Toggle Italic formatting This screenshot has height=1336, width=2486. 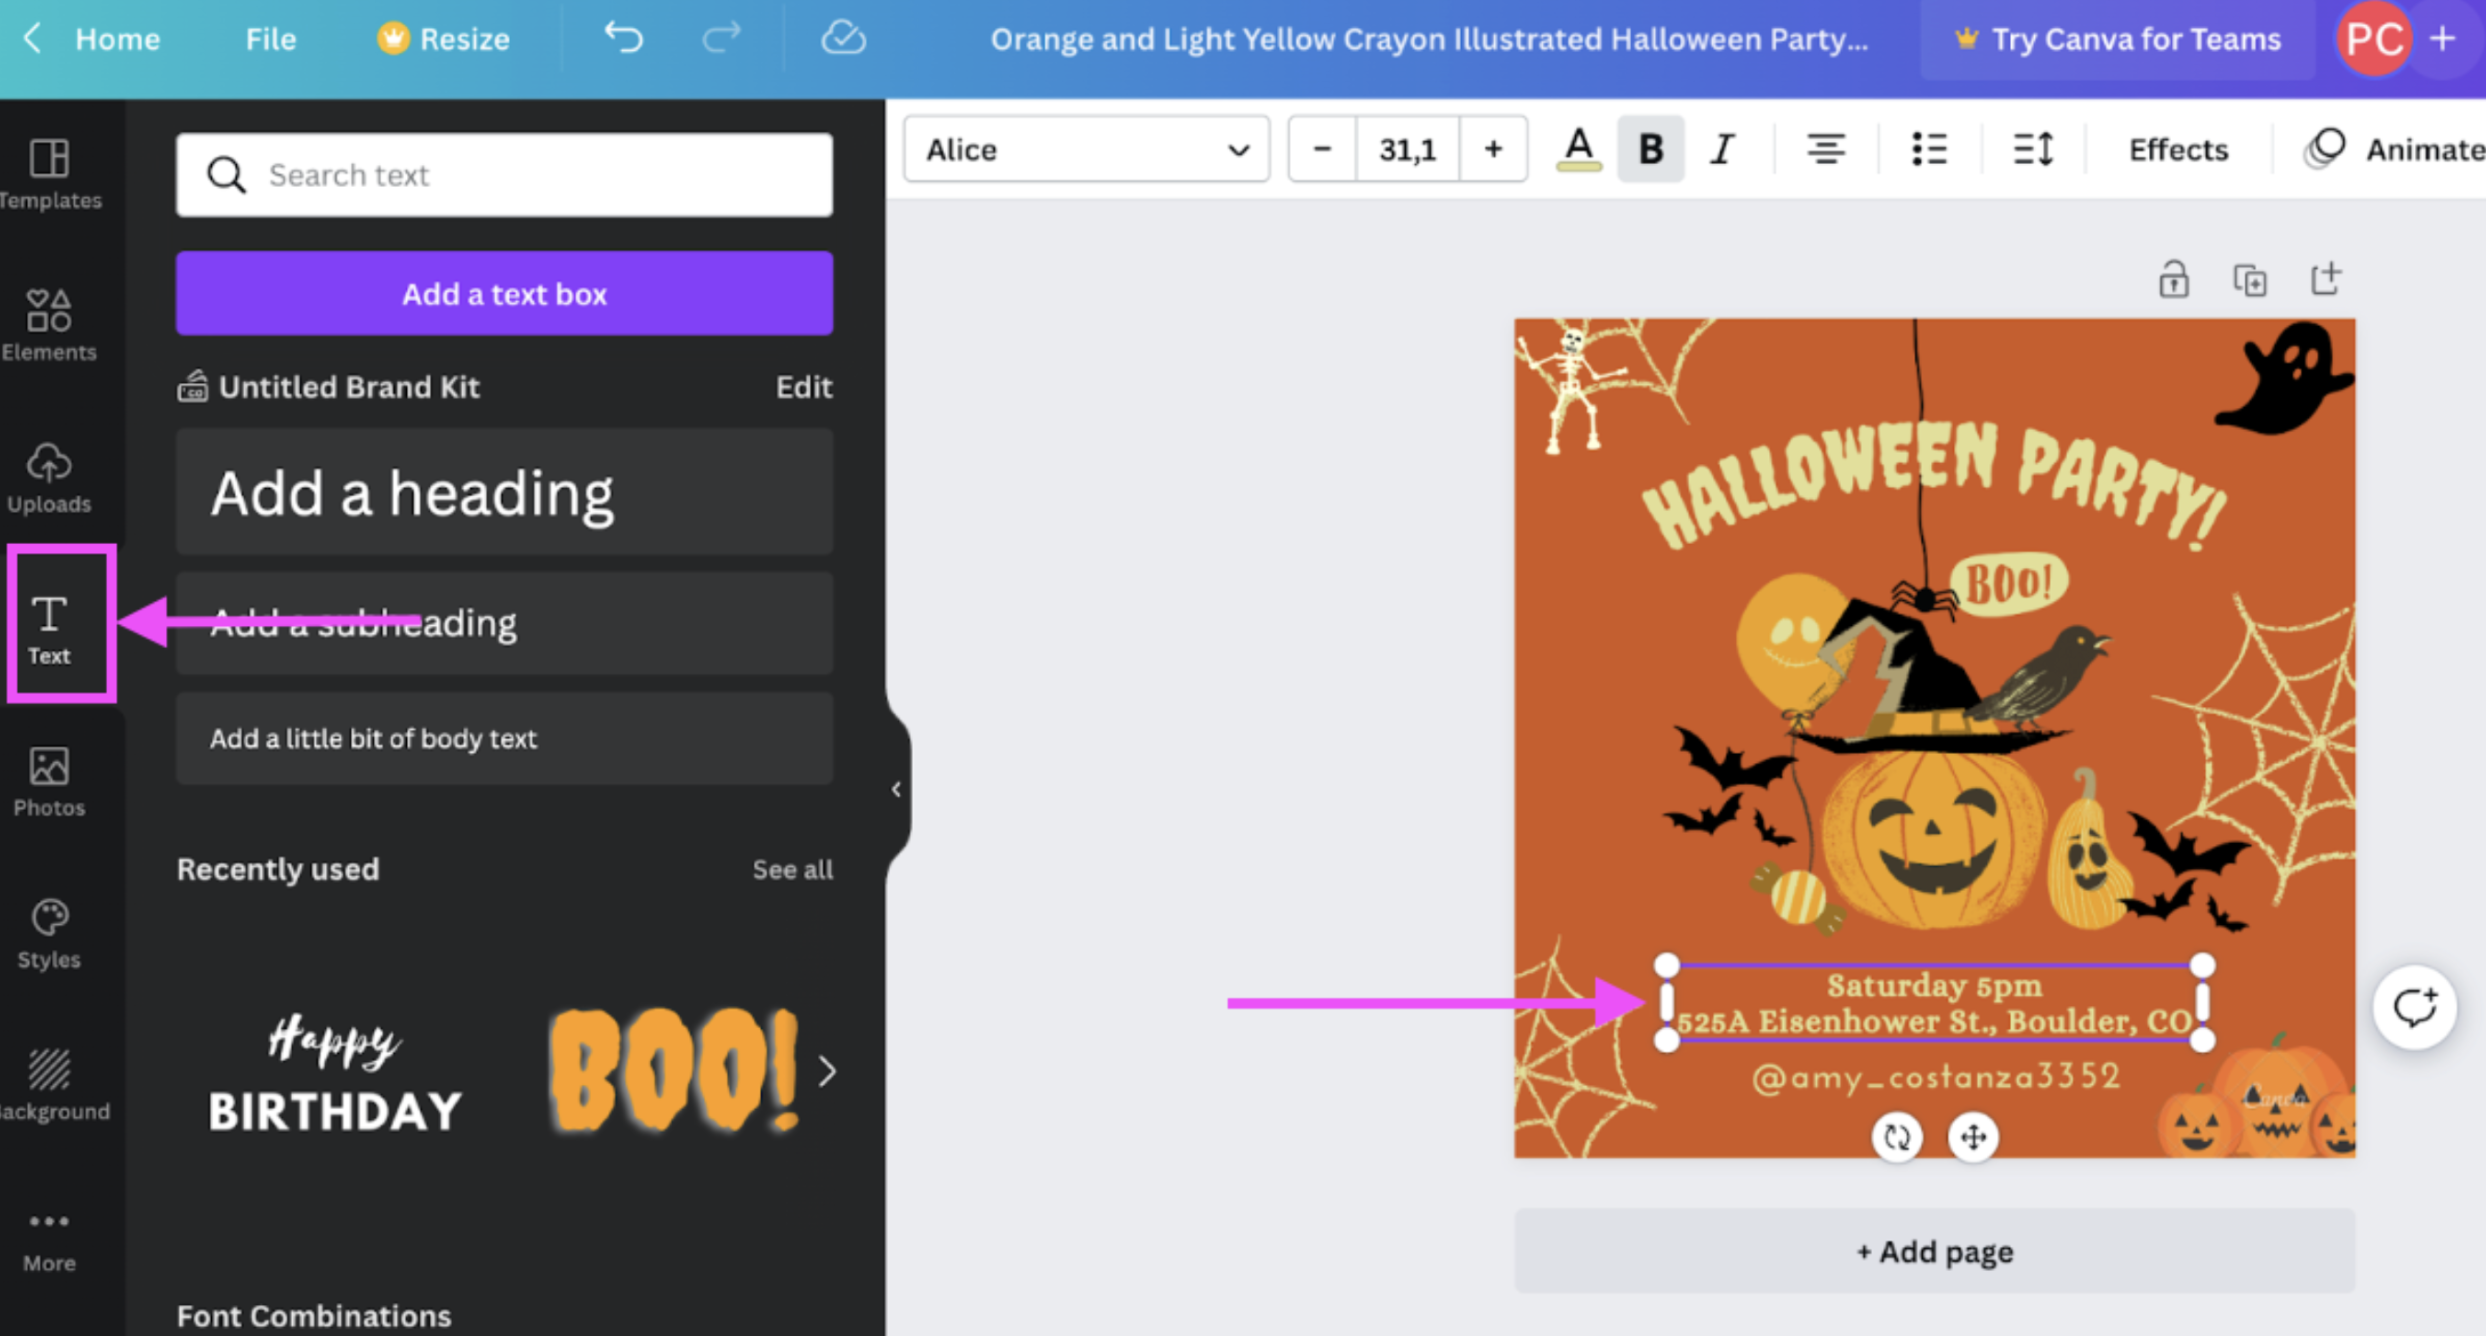(x=1722, y=149)
